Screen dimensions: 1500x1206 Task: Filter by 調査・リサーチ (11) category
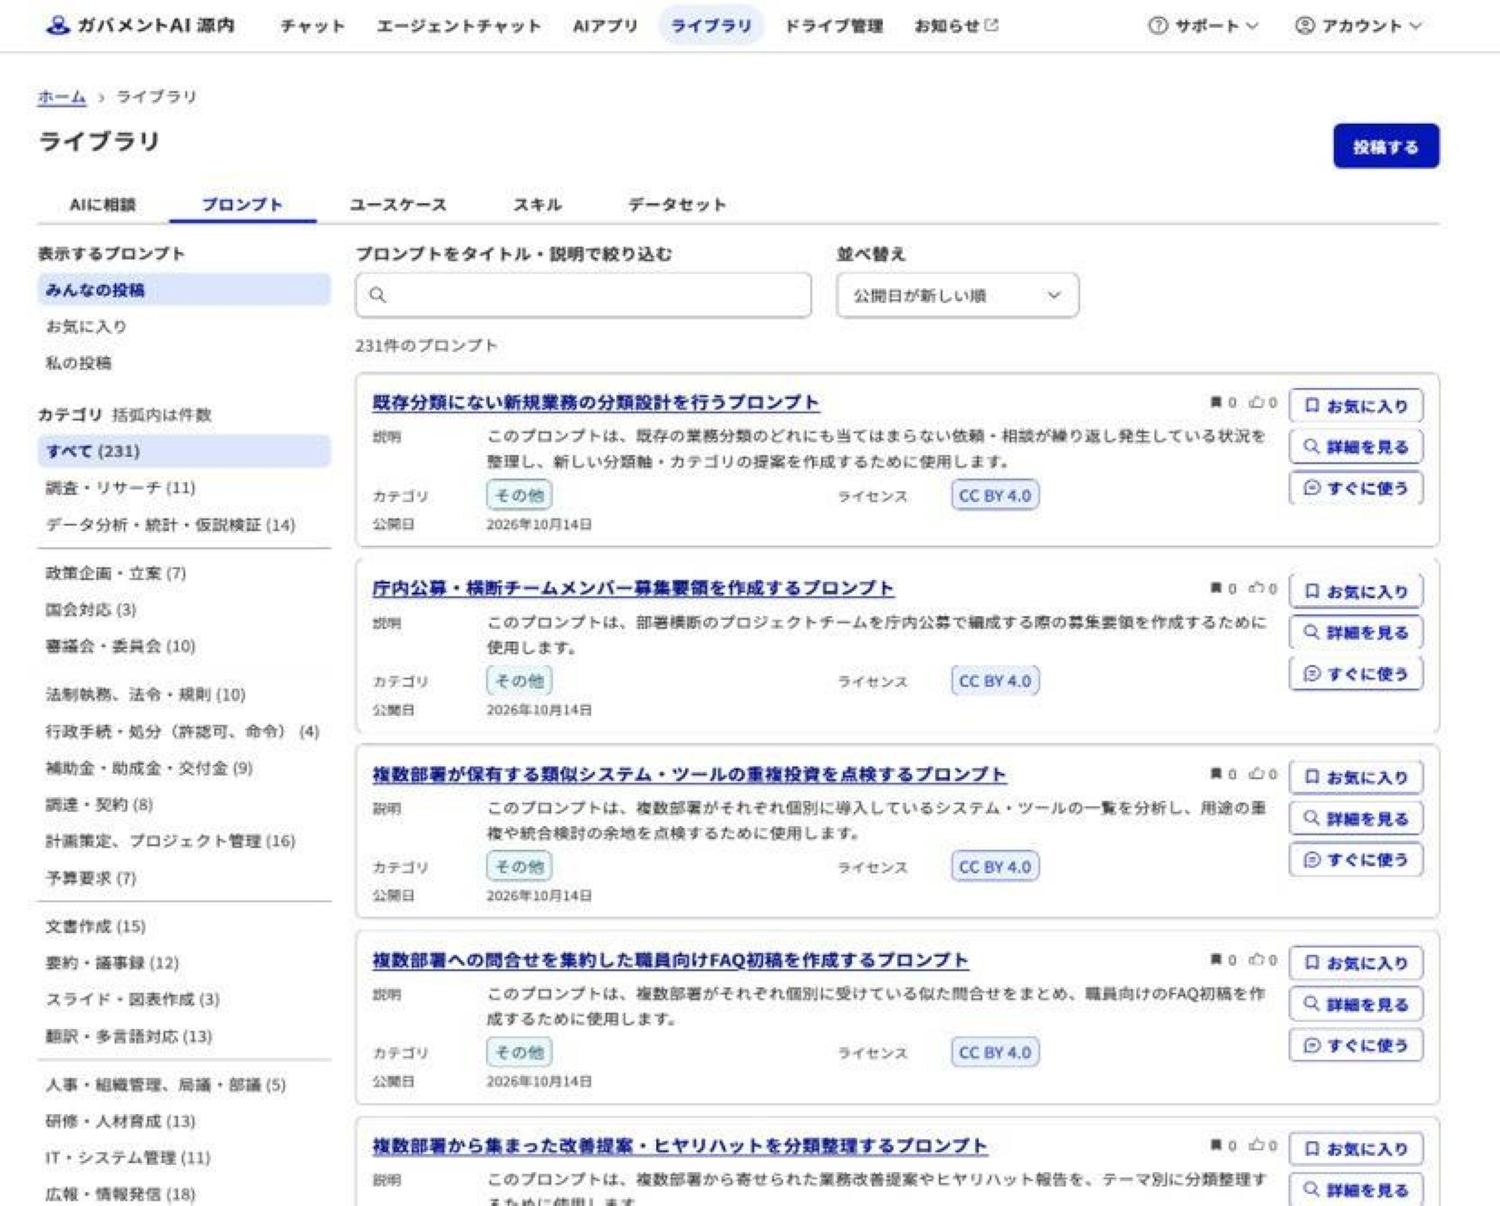point(120,488)
